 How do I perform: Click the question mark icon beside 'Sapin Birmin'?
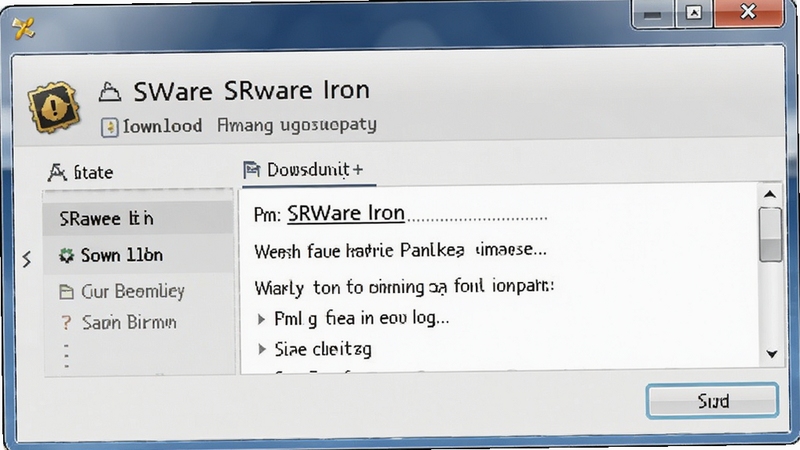click(66, 322)
